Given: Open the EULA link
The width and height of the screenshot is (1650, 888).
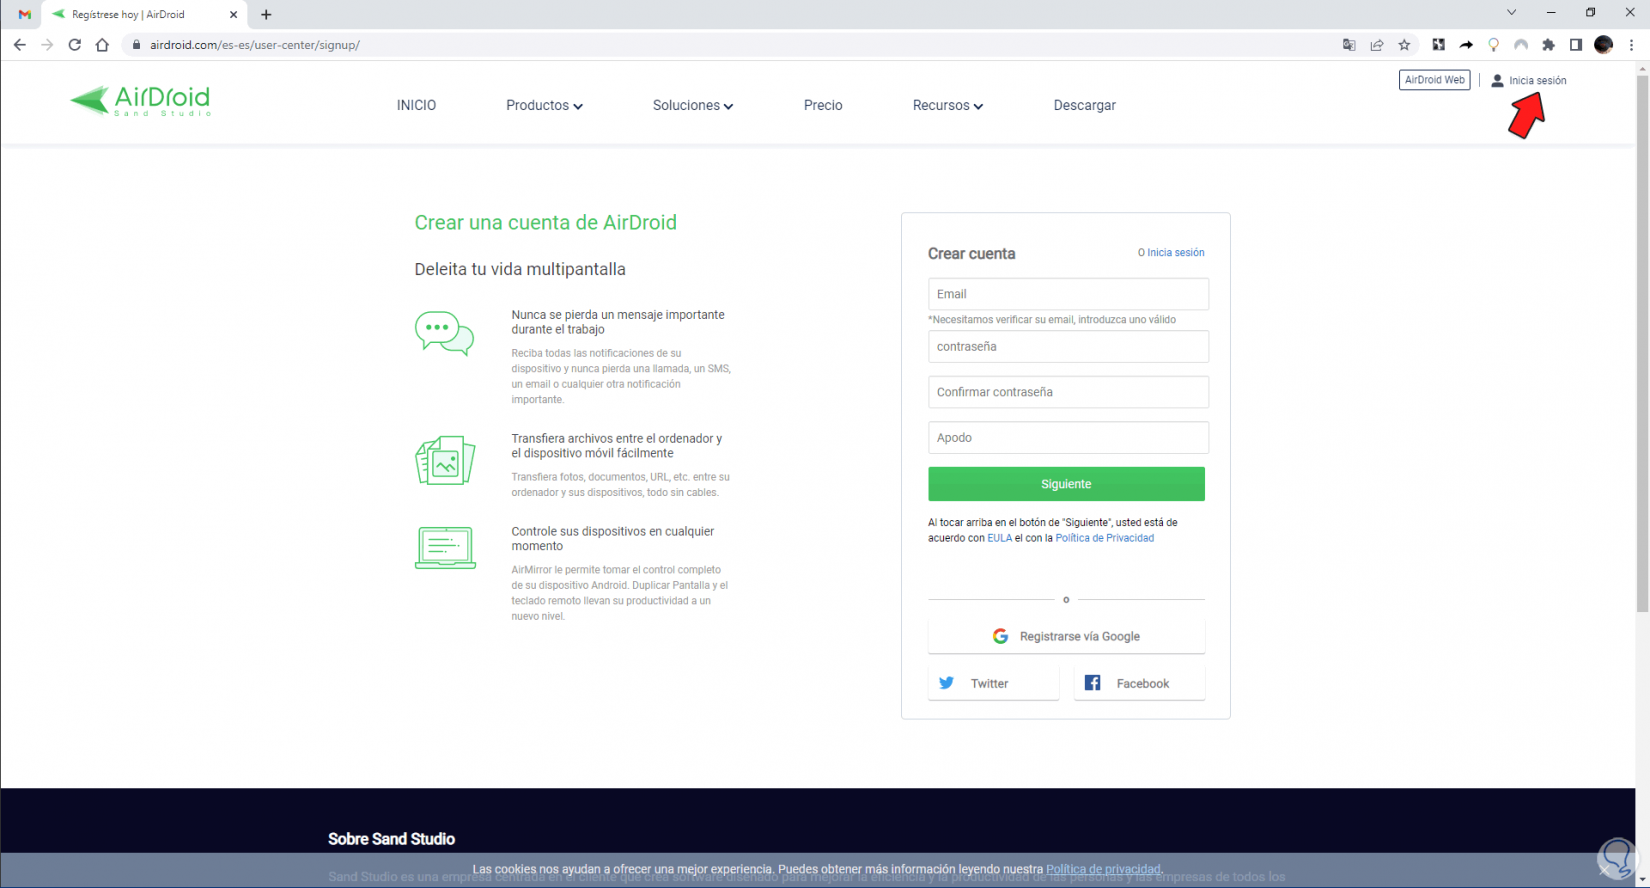Looking at the screenshot, I should coord(1000,538).
